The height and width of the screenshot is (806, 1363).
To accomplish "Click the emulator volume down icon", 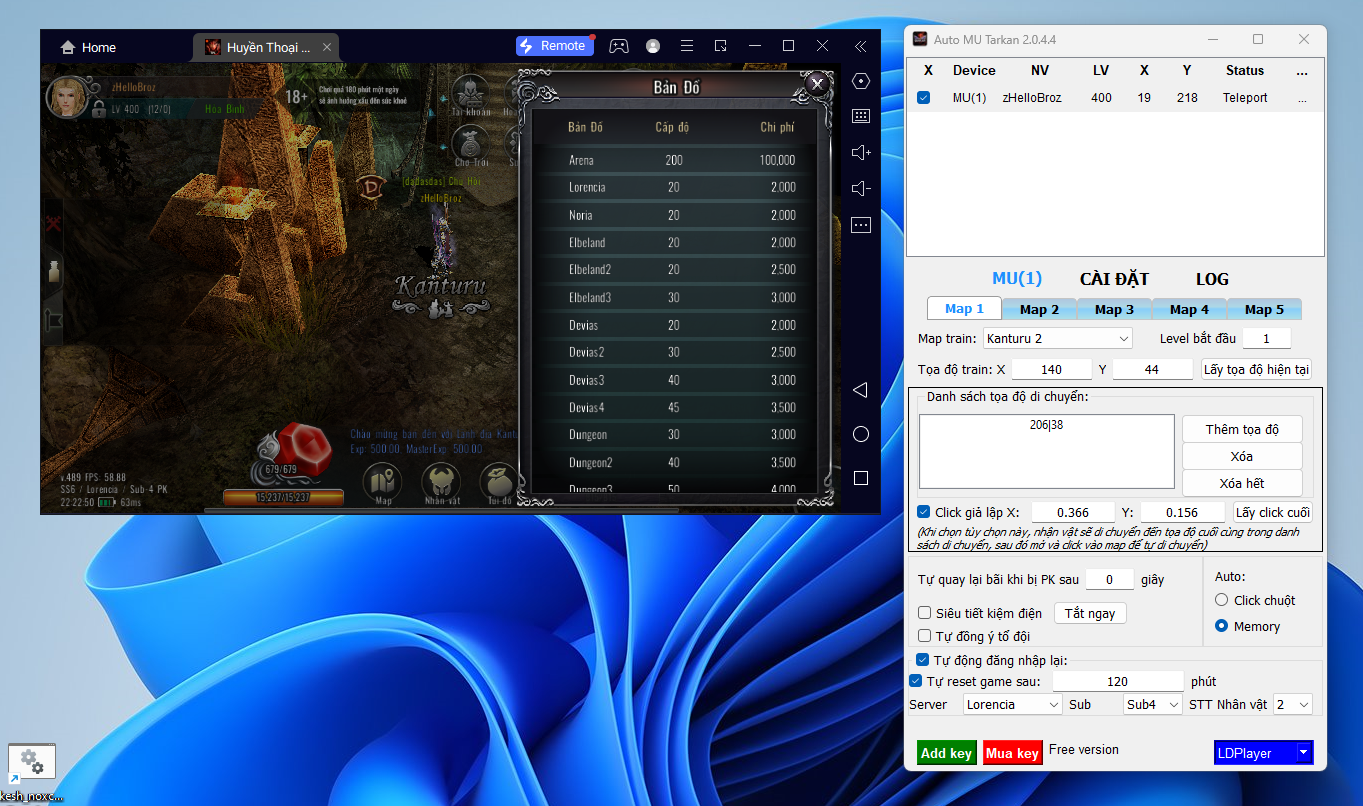I will point(860,189).
